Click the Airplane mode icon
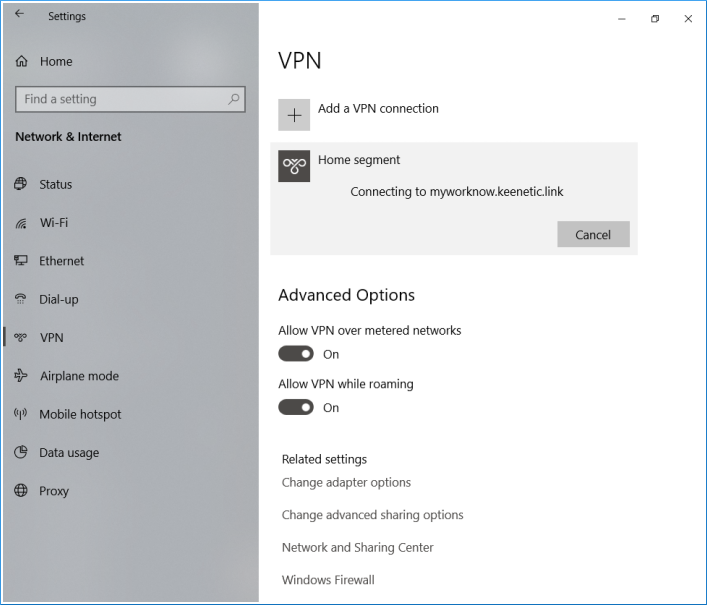 point(21,376)
